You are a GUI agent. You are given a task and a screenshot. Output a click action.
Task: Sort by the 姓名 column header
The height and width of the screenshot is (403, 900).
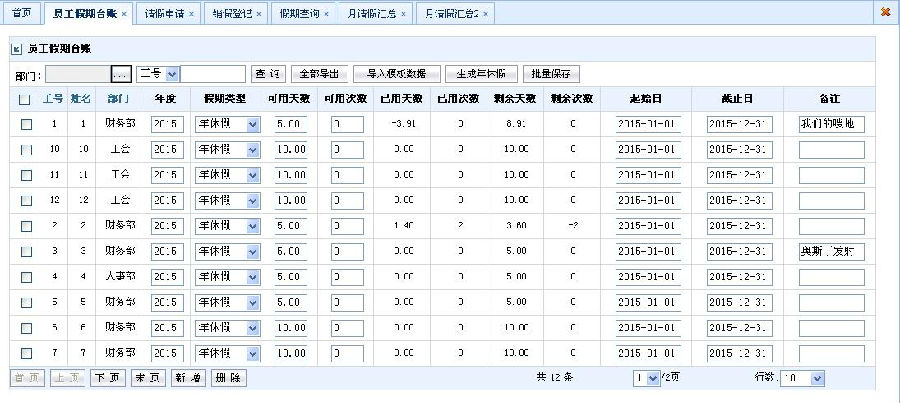click(81, 99)
